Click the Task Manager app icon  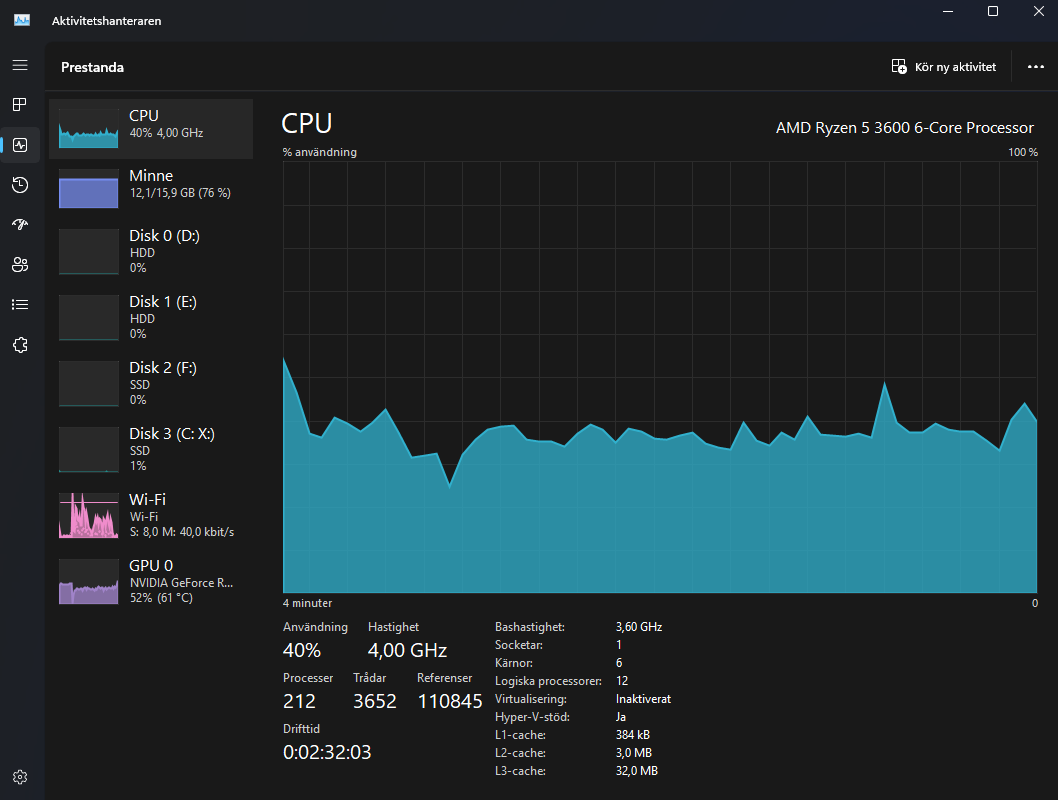22,20
